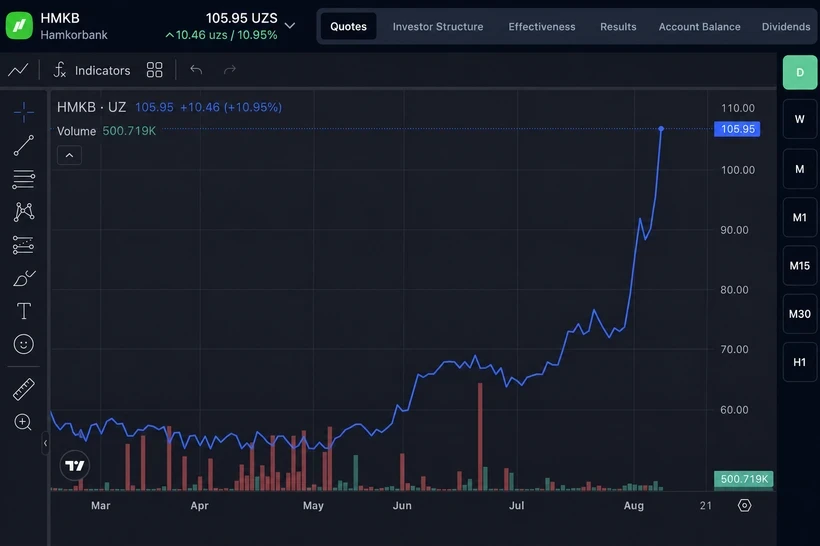Screen dimensions: 820x546
Task: Open the Fibonacci retracement tool
Action: point(24,179)
